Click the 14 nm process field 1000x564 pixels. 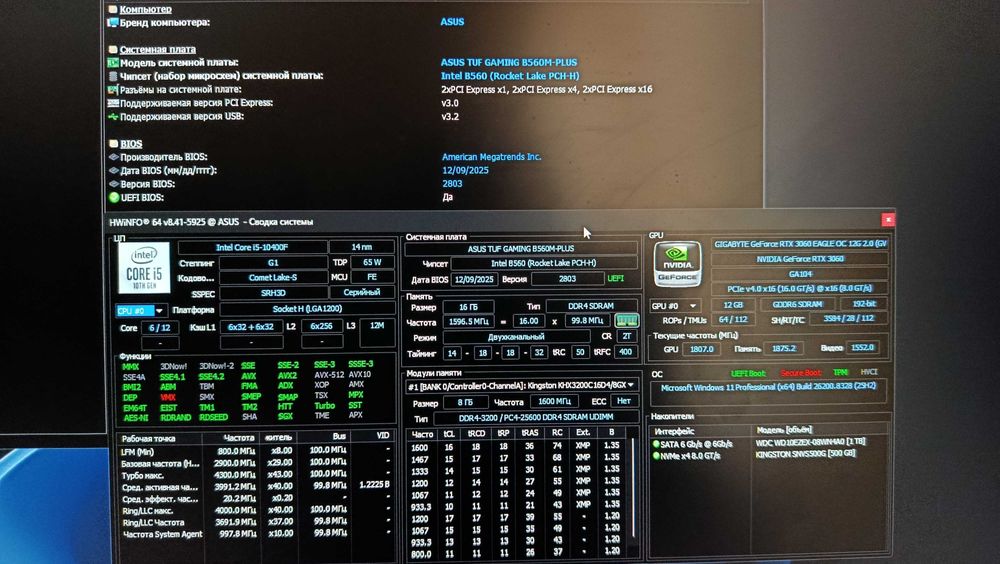(362, 247)
